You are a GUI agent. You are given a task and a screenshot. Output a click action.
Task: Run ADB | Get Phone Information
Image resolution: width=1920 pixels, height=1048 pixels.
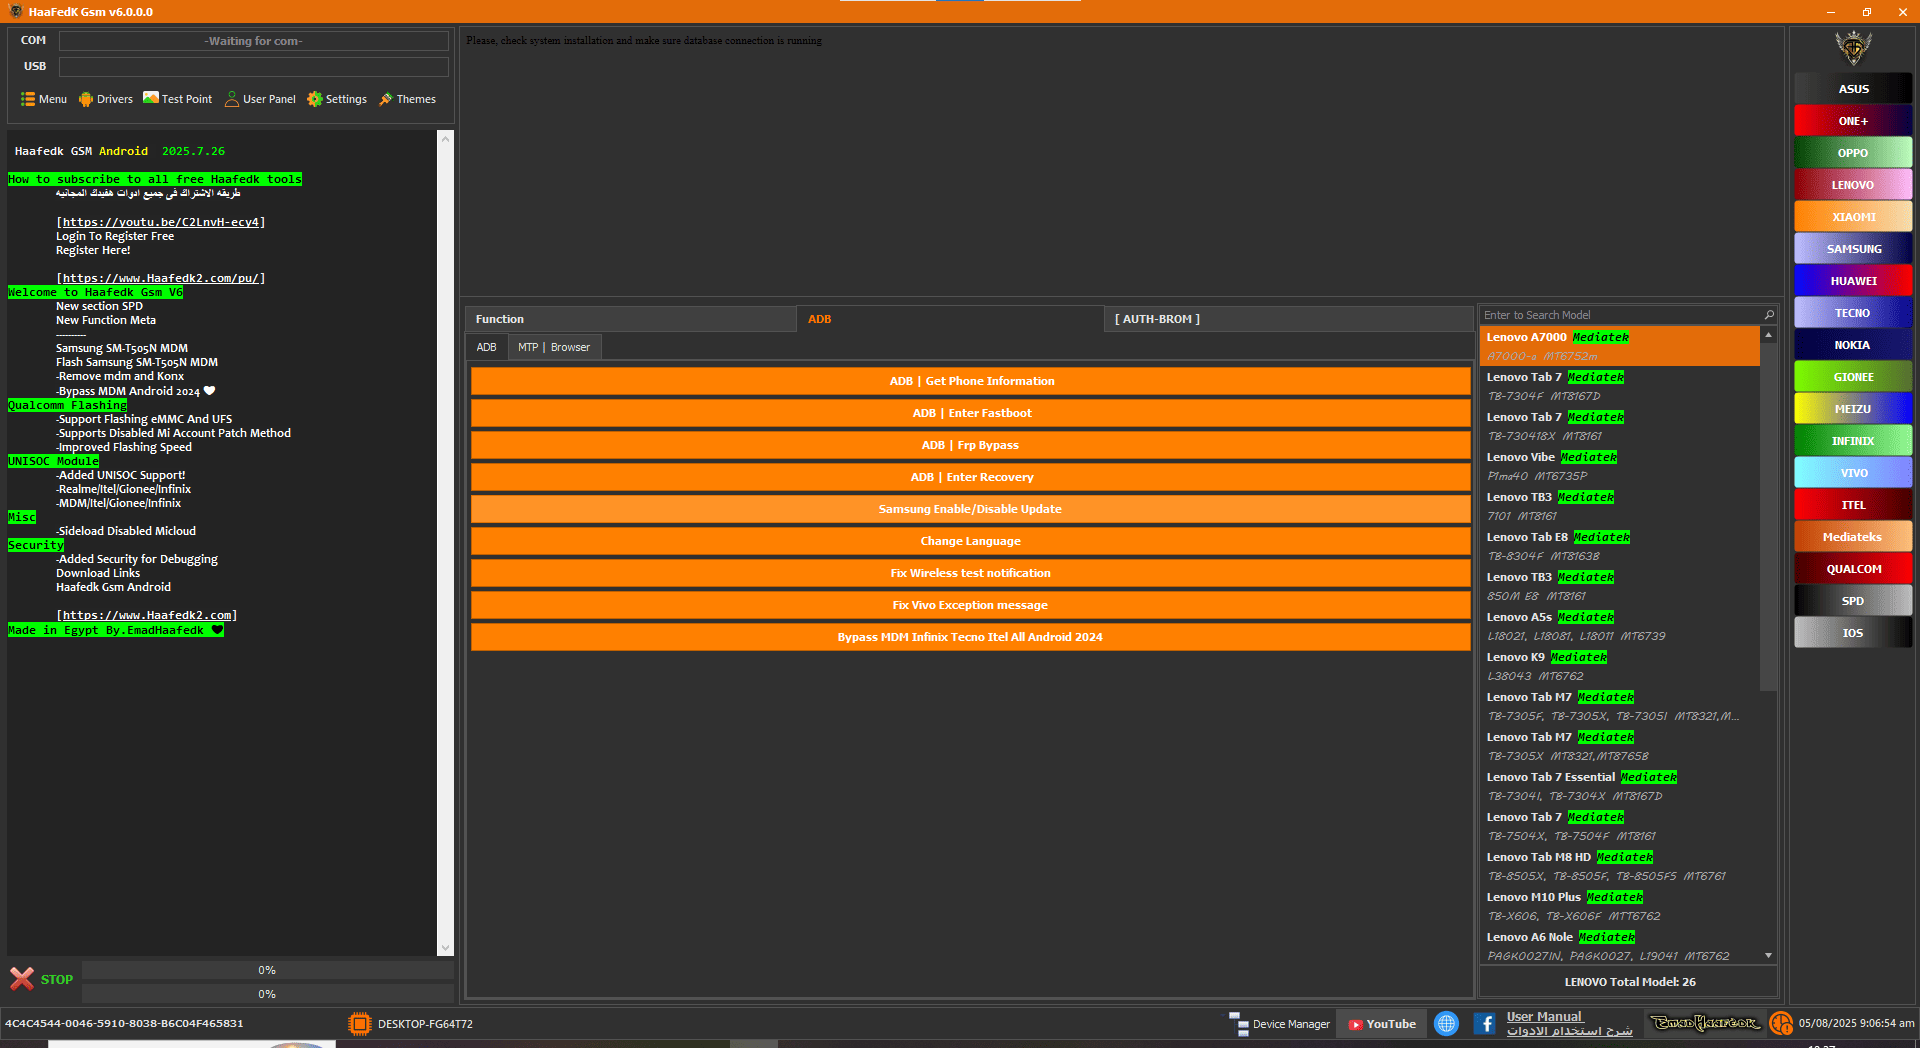coord(970,381)
